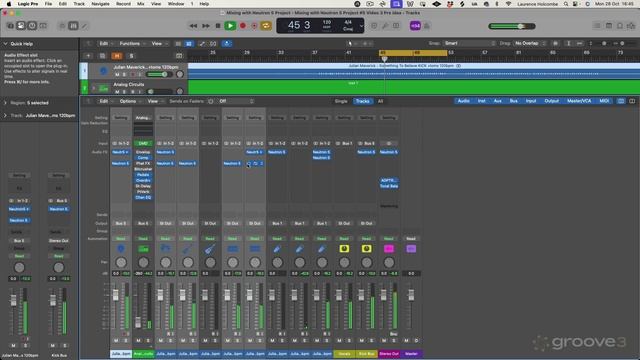This screenshot has height=360, width=640.
Task: Open the Drag dropdown set to No Overlap
Action: tap(529, 43)
